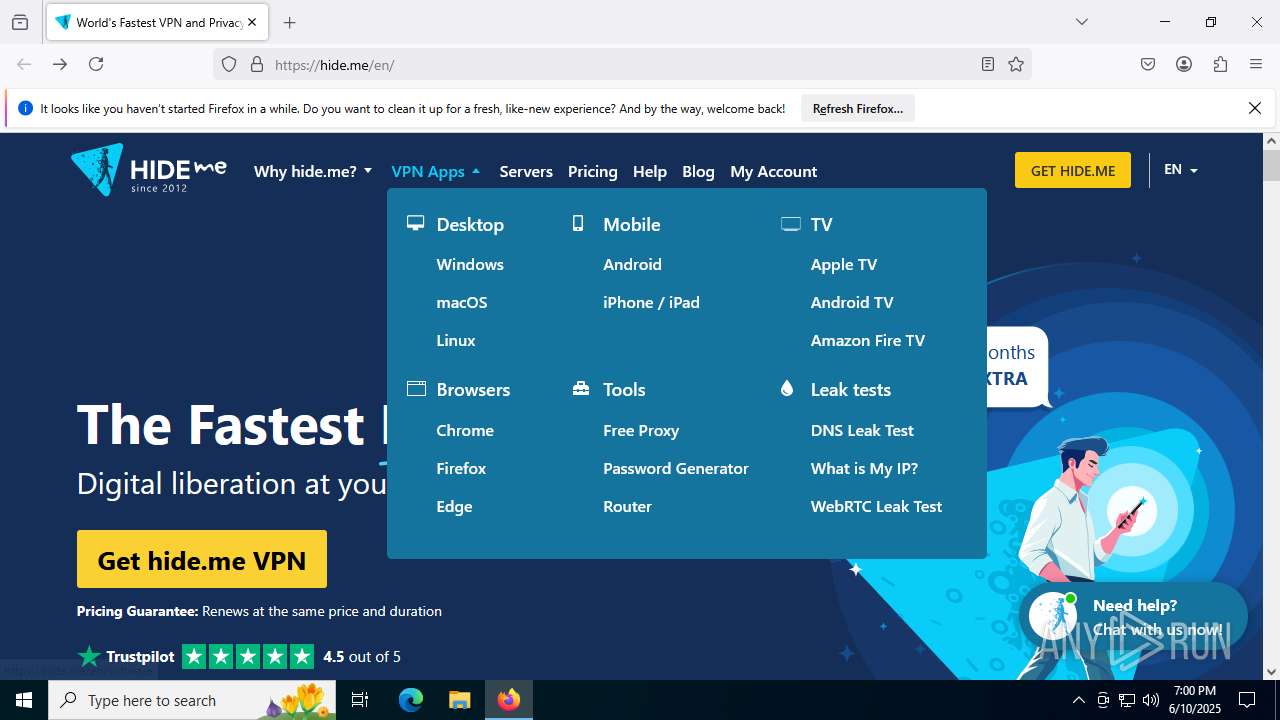Open the Firefox application menu
This screenshot has width=1280, height=720.
coord(1256,64)
